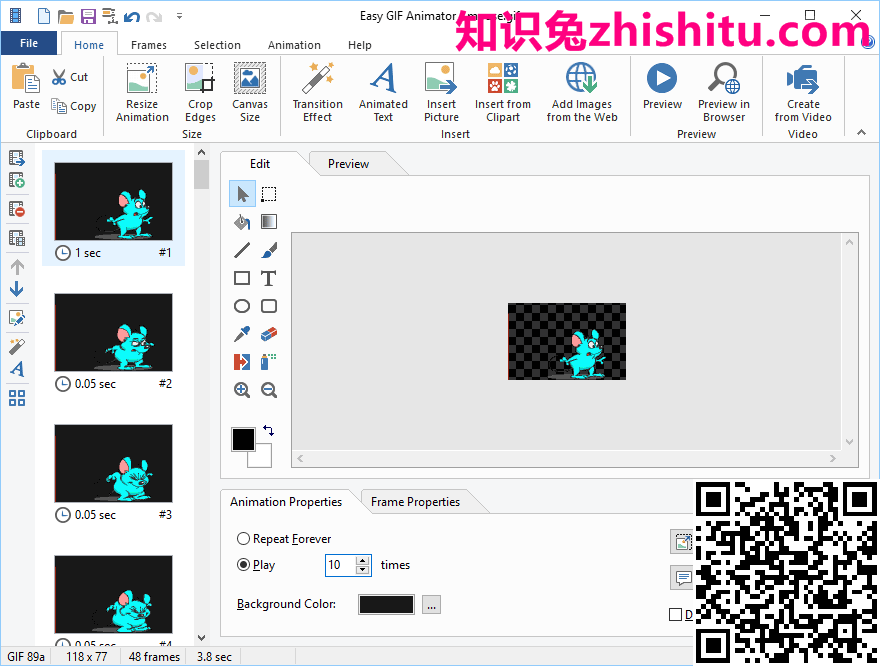
Task: Click the Paste button
Action: (x=26, y=86)
